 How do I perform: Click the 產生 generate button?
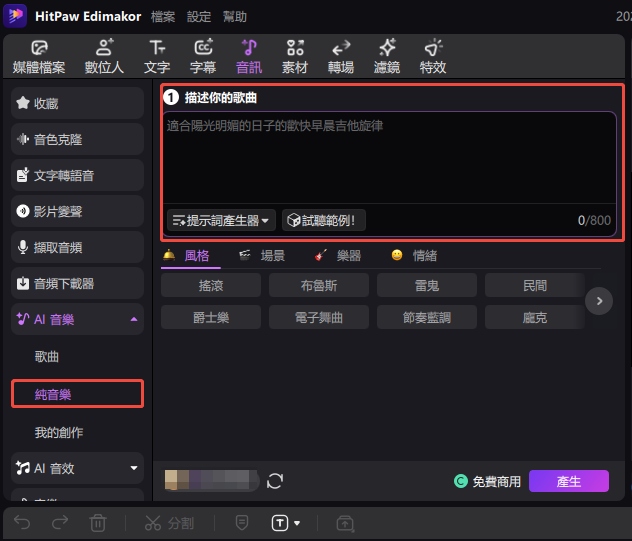coord(569,481)
